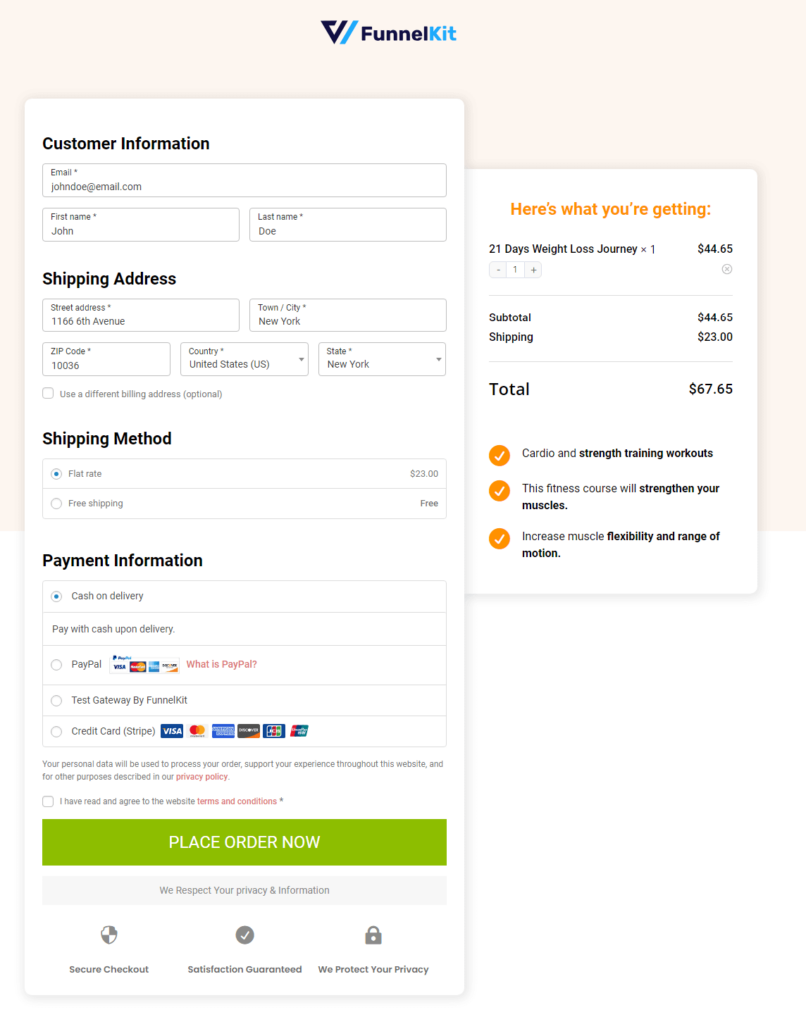Click the Satisfaction Guaranteed checkmark icon
The width and height of the screenshot is (806, 1024).
(x=245, y=935)
